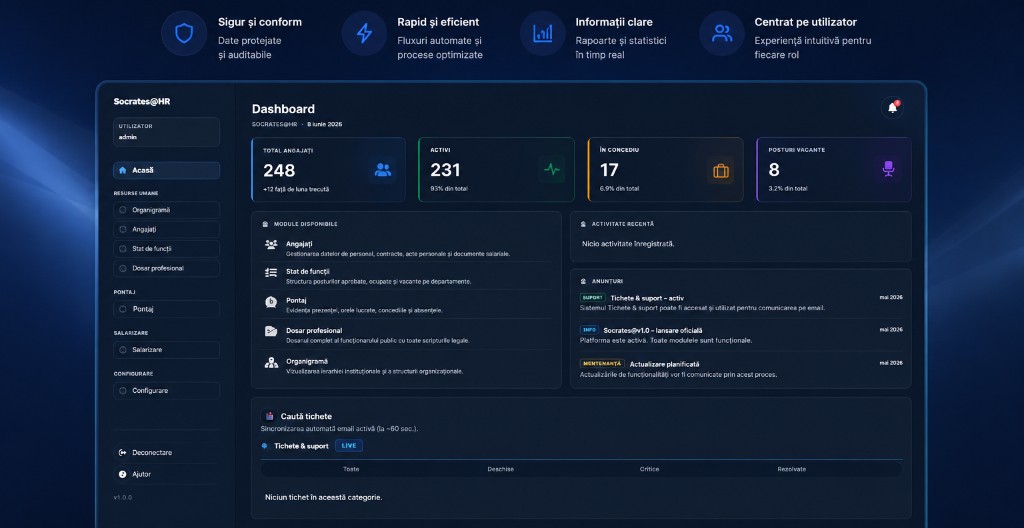Click the Dosar profesional module folder icon
1024x528 pixels.
(x=271, y=331)
